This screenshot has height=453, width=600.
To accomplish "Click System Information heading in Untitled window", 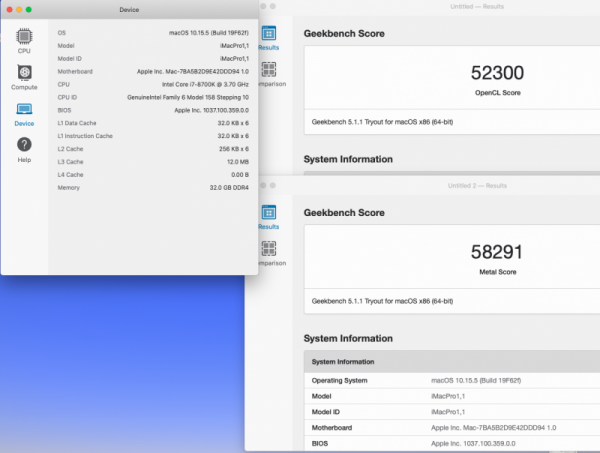I will 348,159.
